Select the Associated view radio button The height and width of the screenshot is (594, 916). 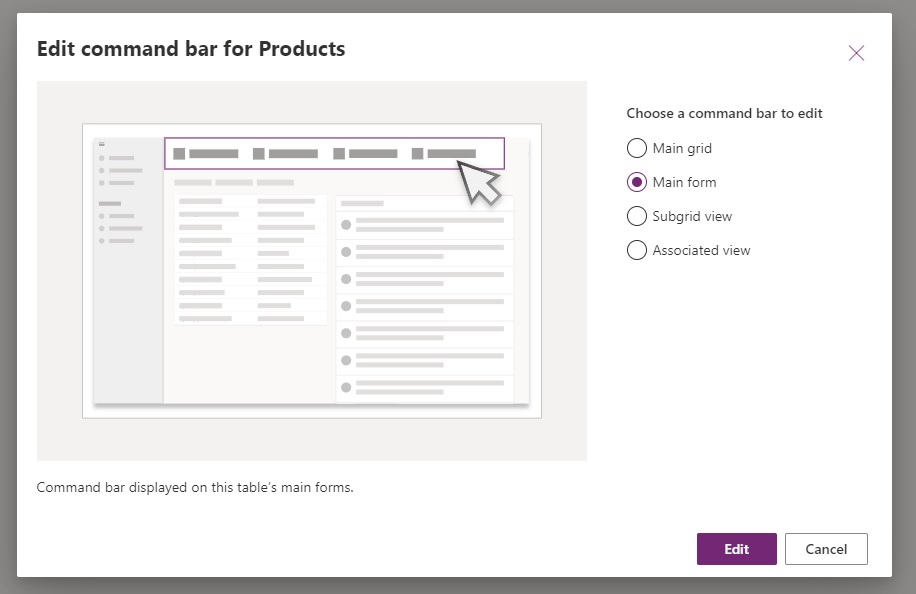[636, 250]
